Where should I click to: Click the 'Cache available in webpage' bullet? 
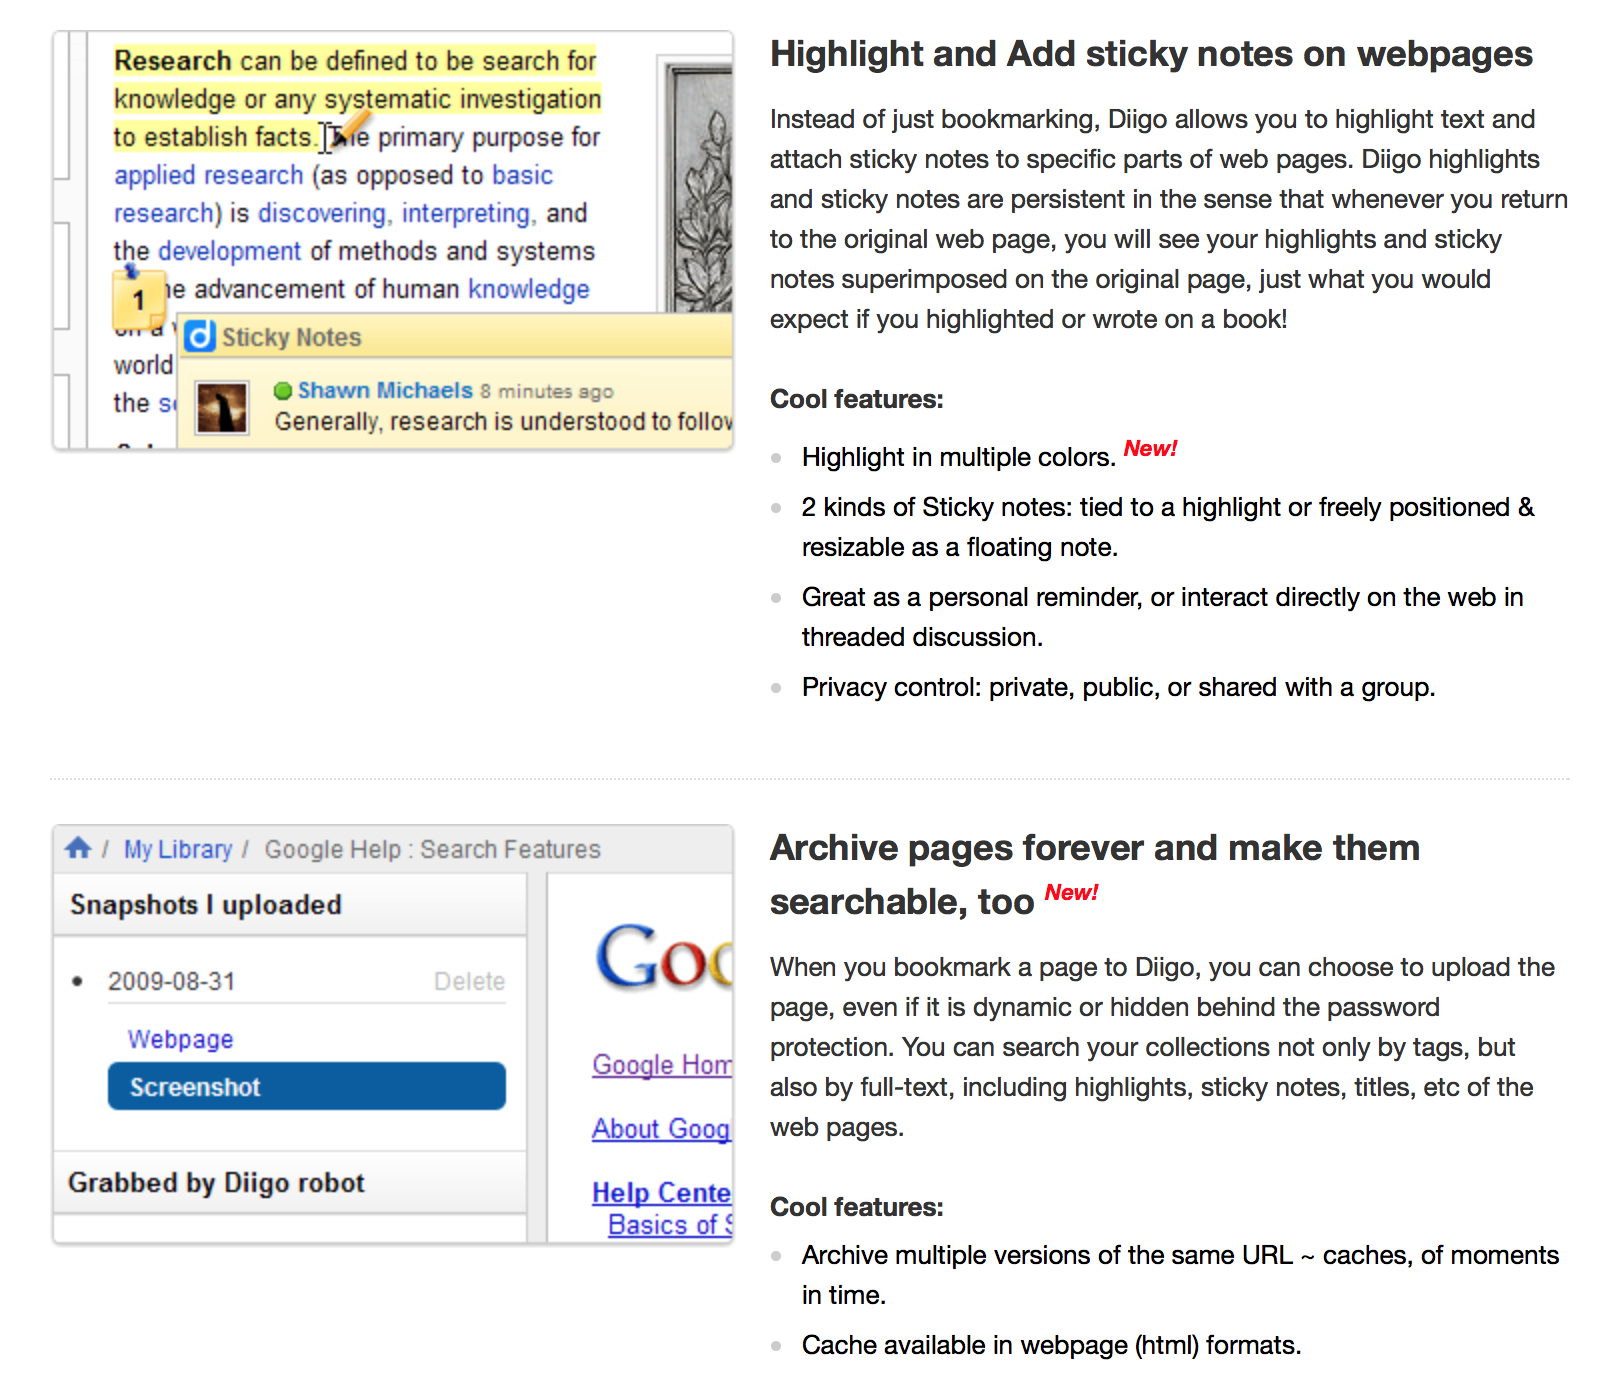coord(1051,1345)
